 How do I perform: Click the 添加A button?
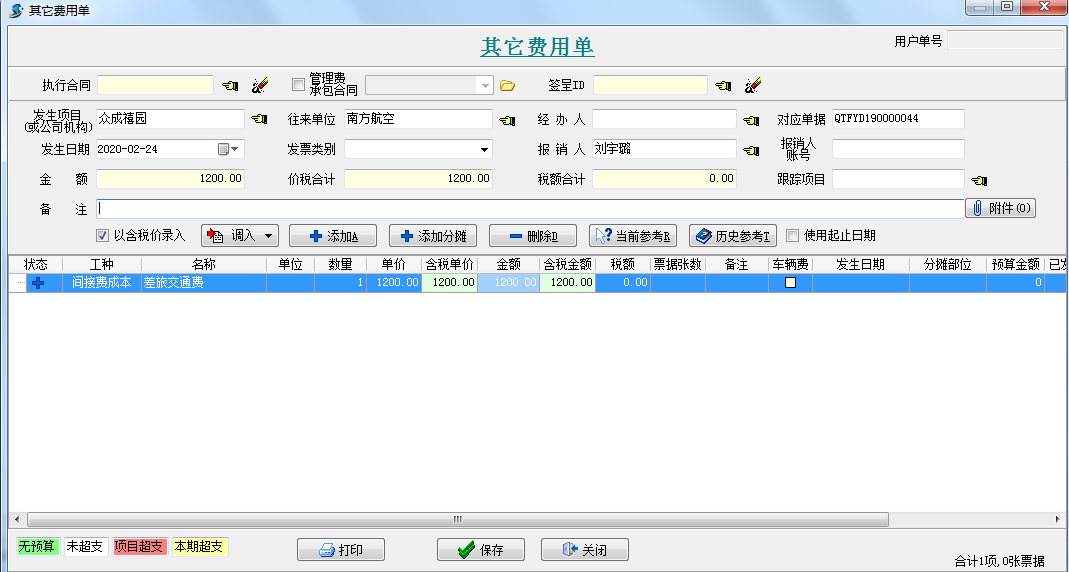pyautogui.click(x=333, y=236)
